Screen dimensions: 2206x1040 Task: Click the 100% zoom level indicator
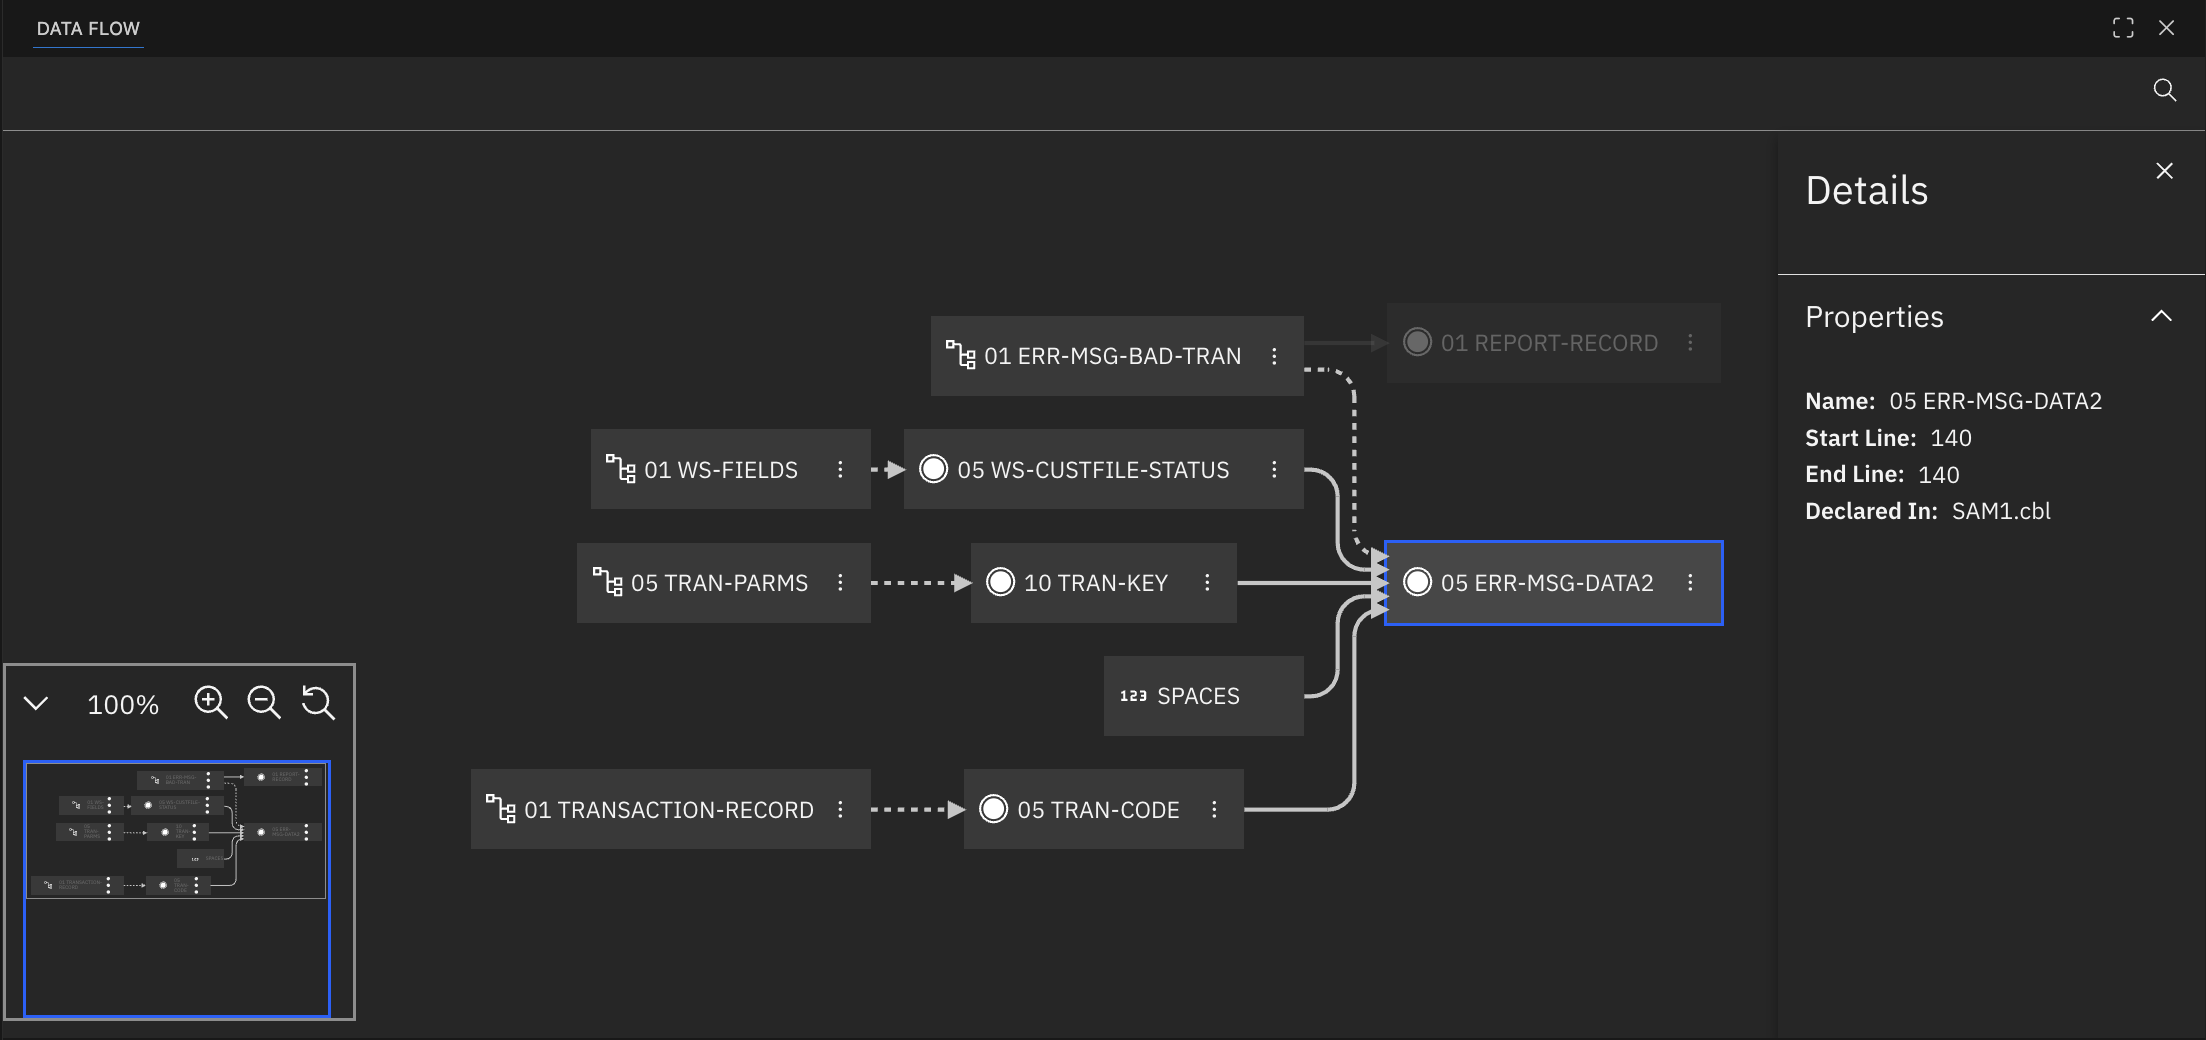(123, 704)
